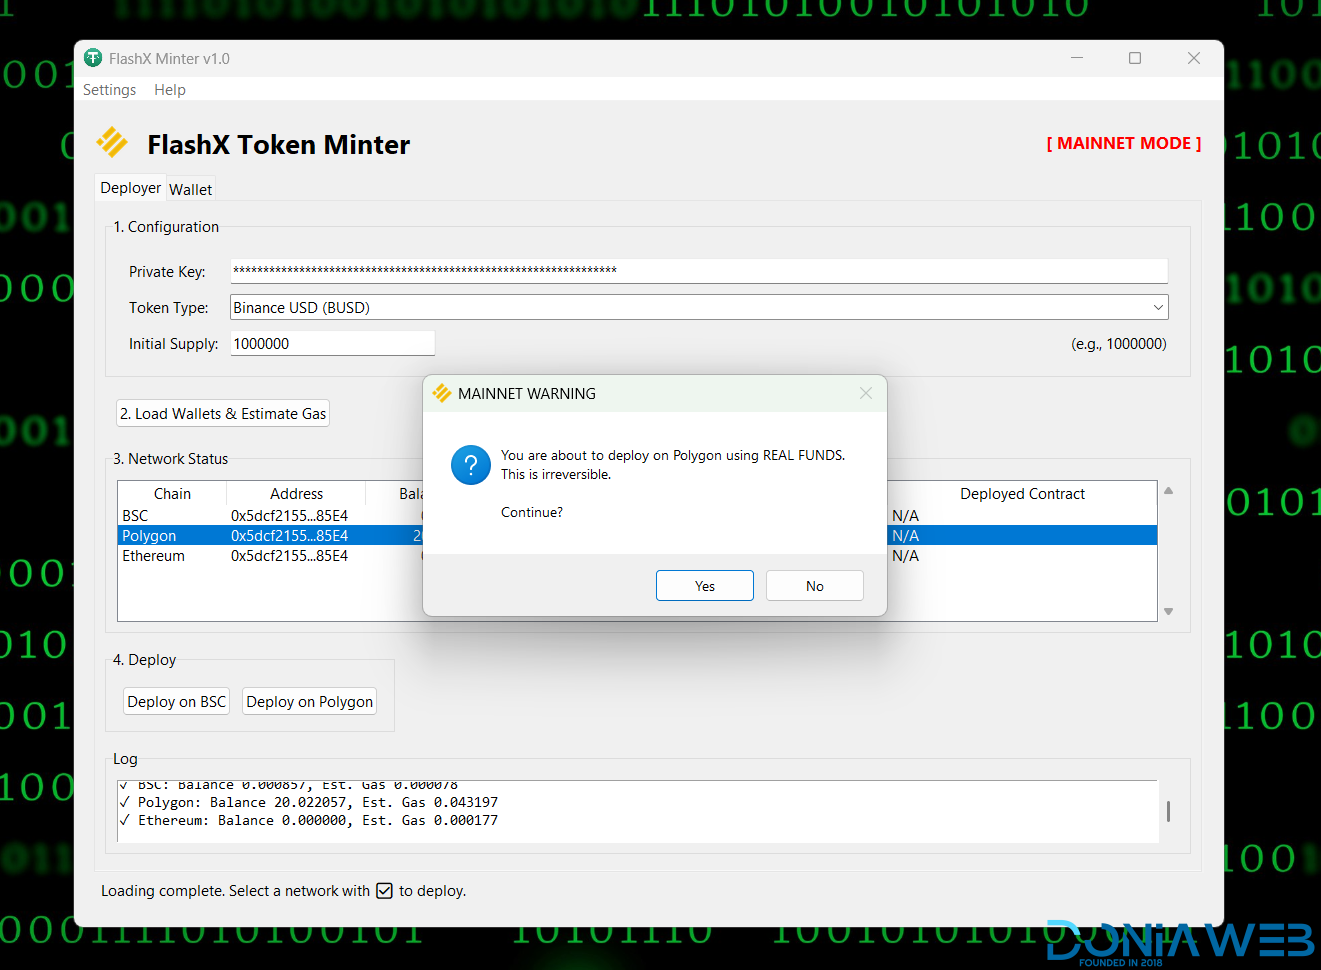
Task: Click the MAINNET WARNING dialog title icon
Action: pyautogui.click(x=441, y=393)
